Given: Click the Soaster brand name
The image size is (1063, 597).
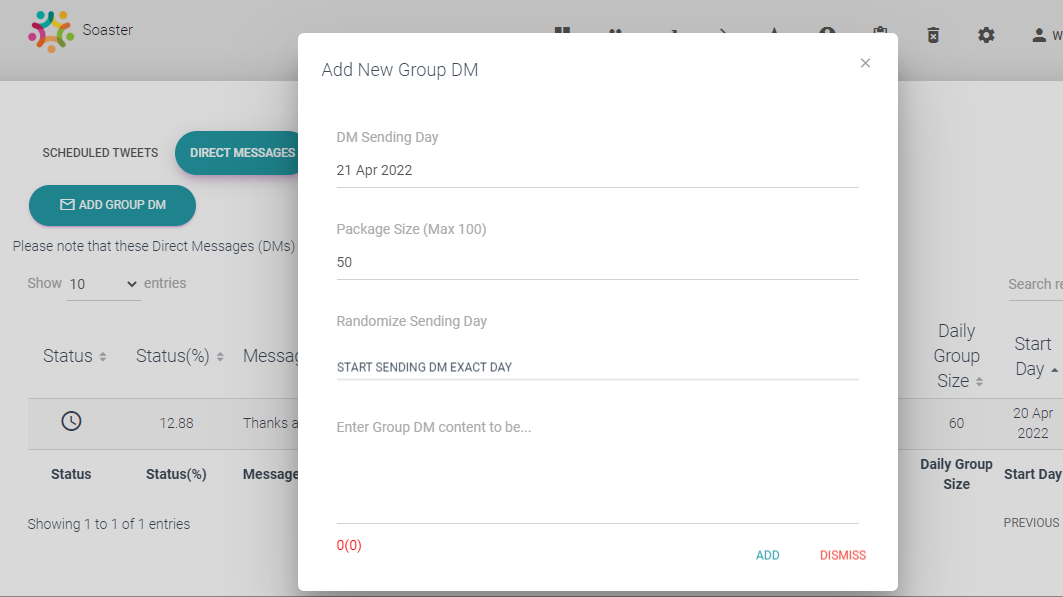Looking at the screenshot, I should [108, 30].
